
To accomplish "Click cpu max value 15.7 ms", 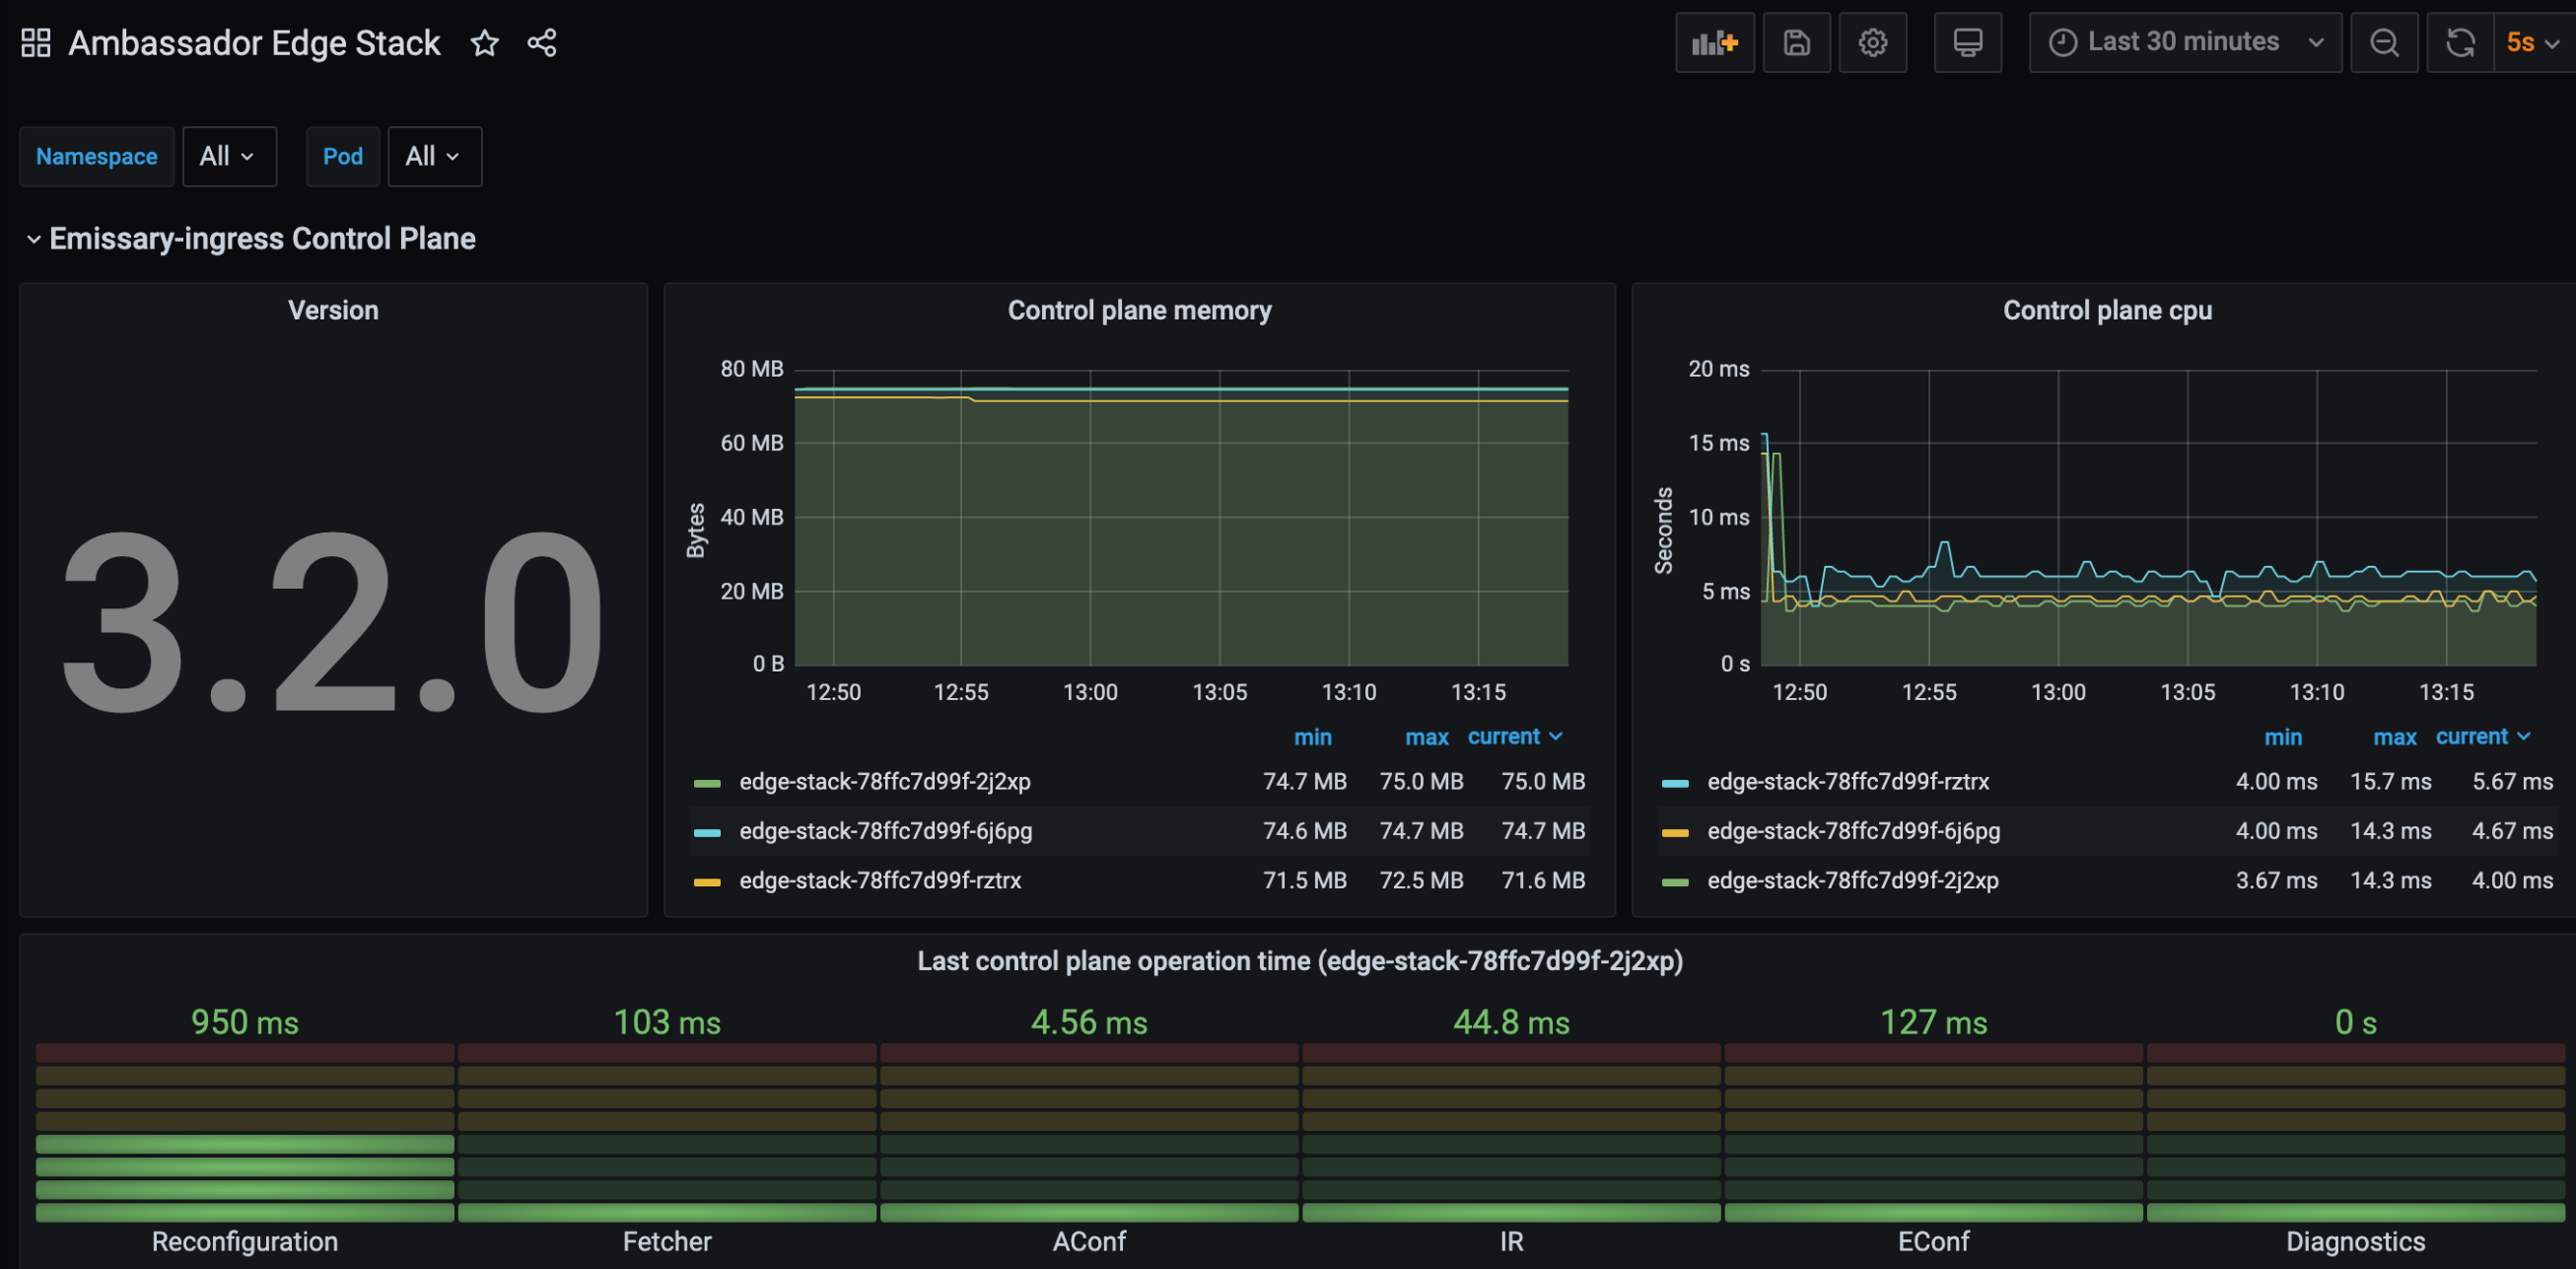I will tap(2391, 782).
